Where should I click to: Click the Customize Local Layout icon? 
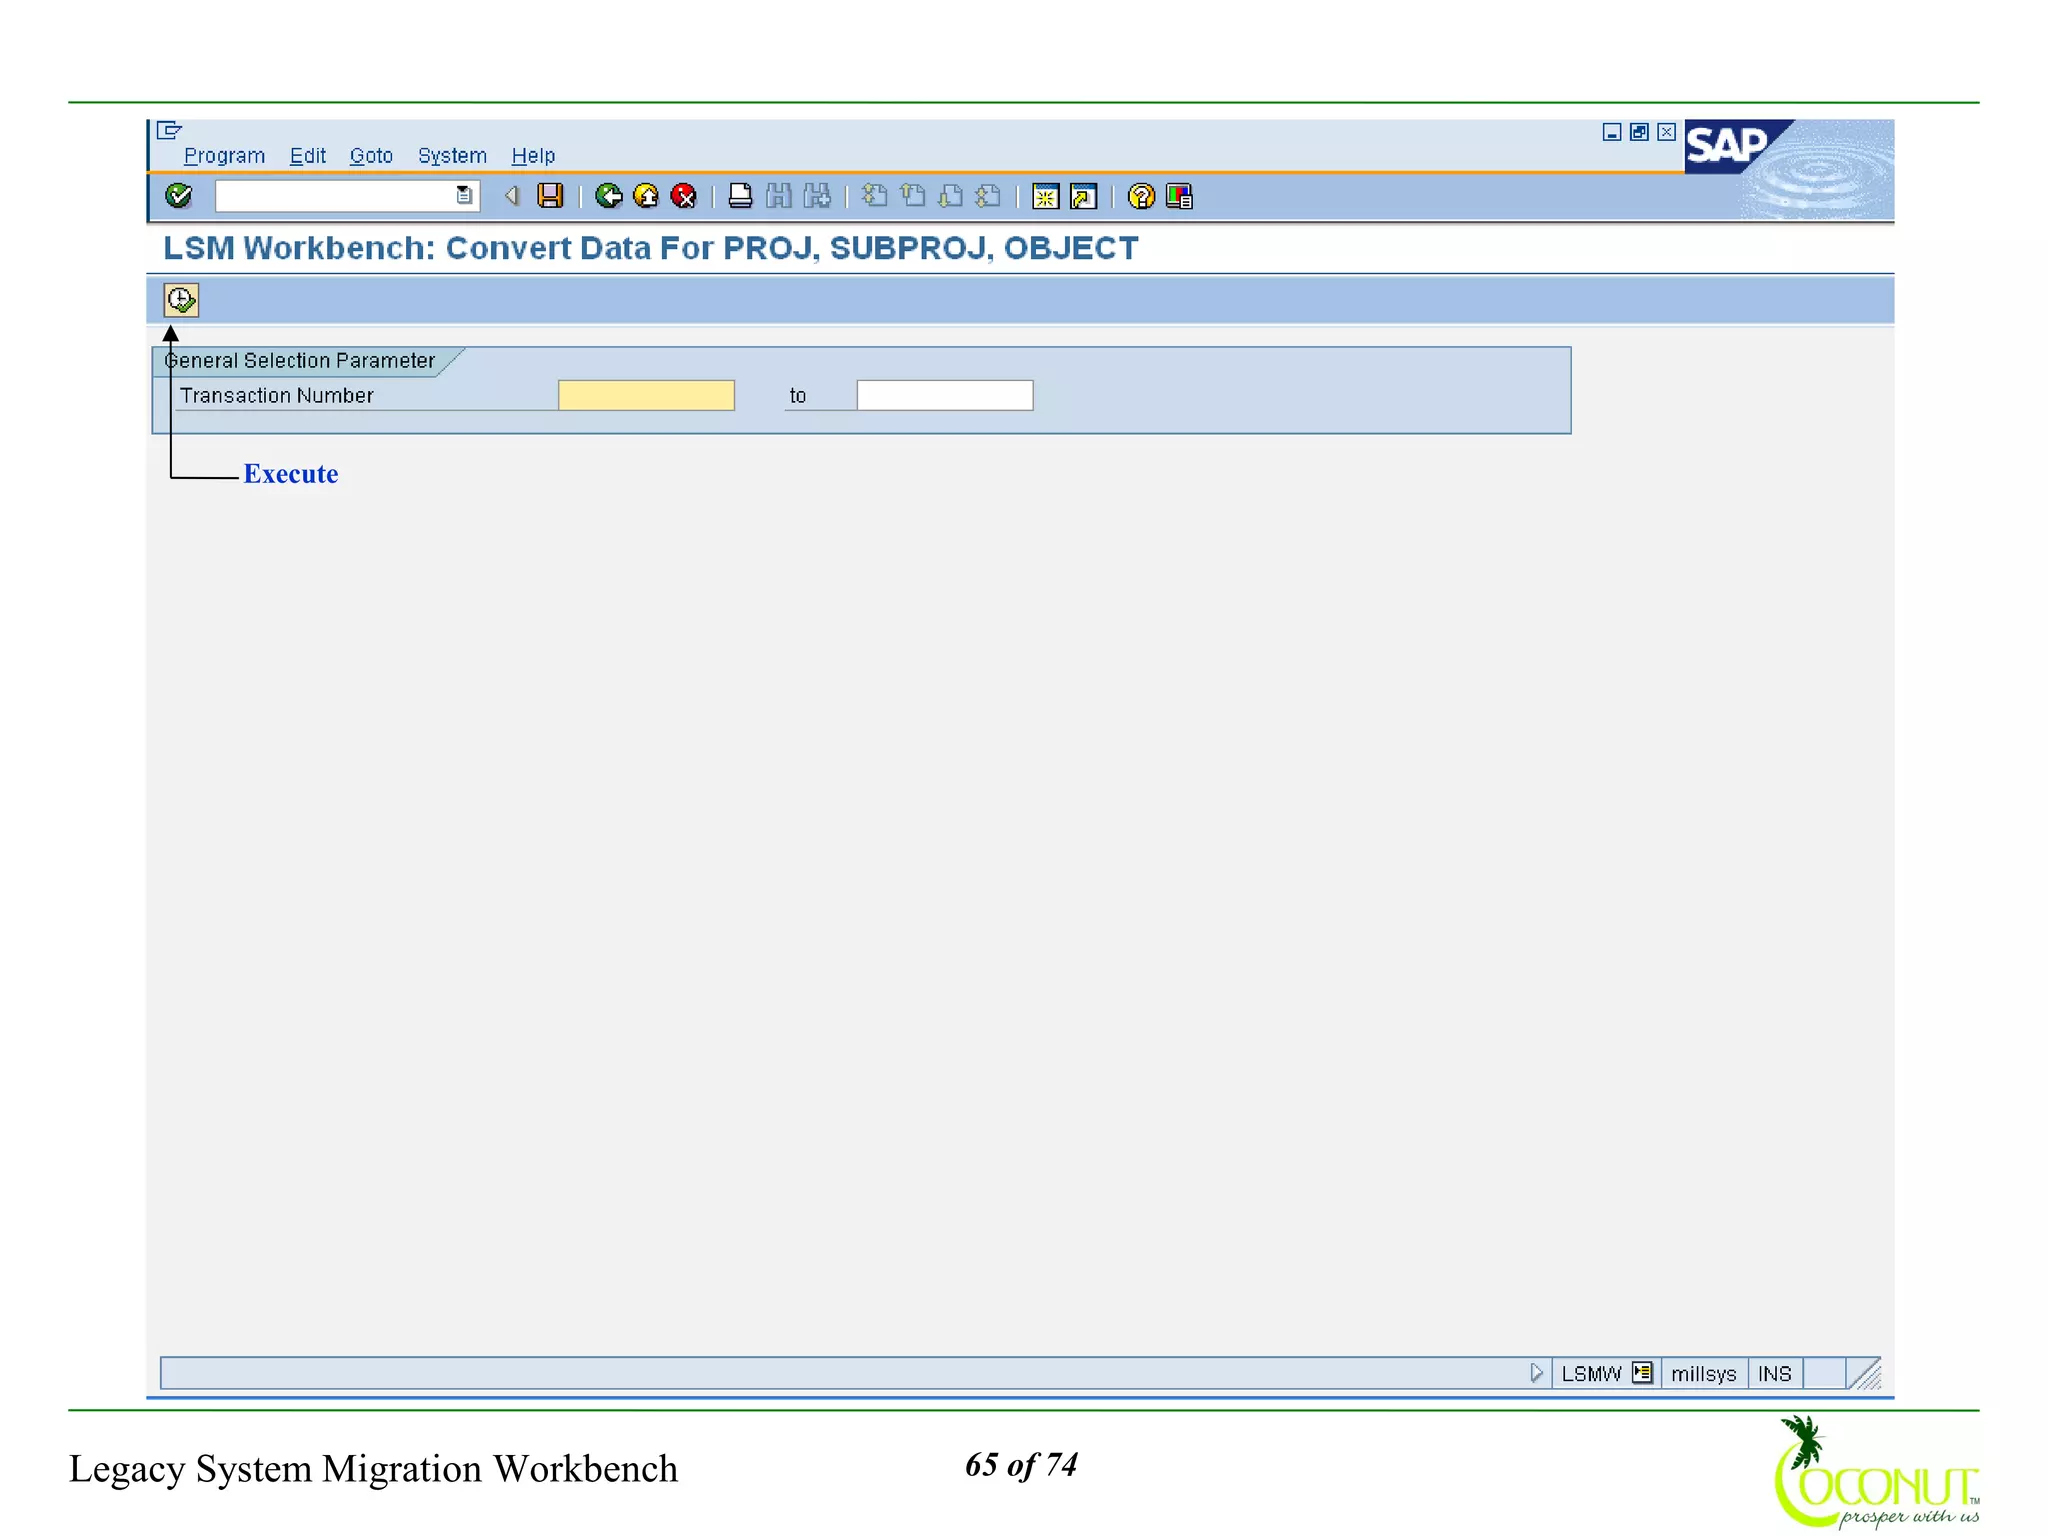pos(1179,196)
